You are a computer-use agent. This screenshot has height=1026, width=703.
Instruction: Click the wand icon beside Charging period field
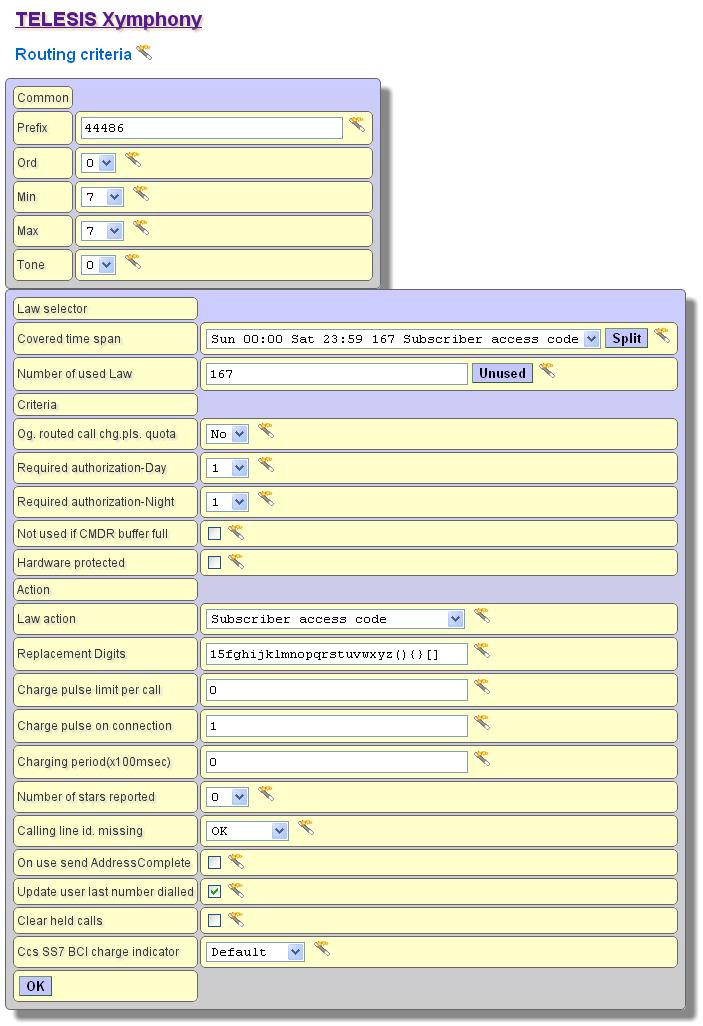coord(482,759)
